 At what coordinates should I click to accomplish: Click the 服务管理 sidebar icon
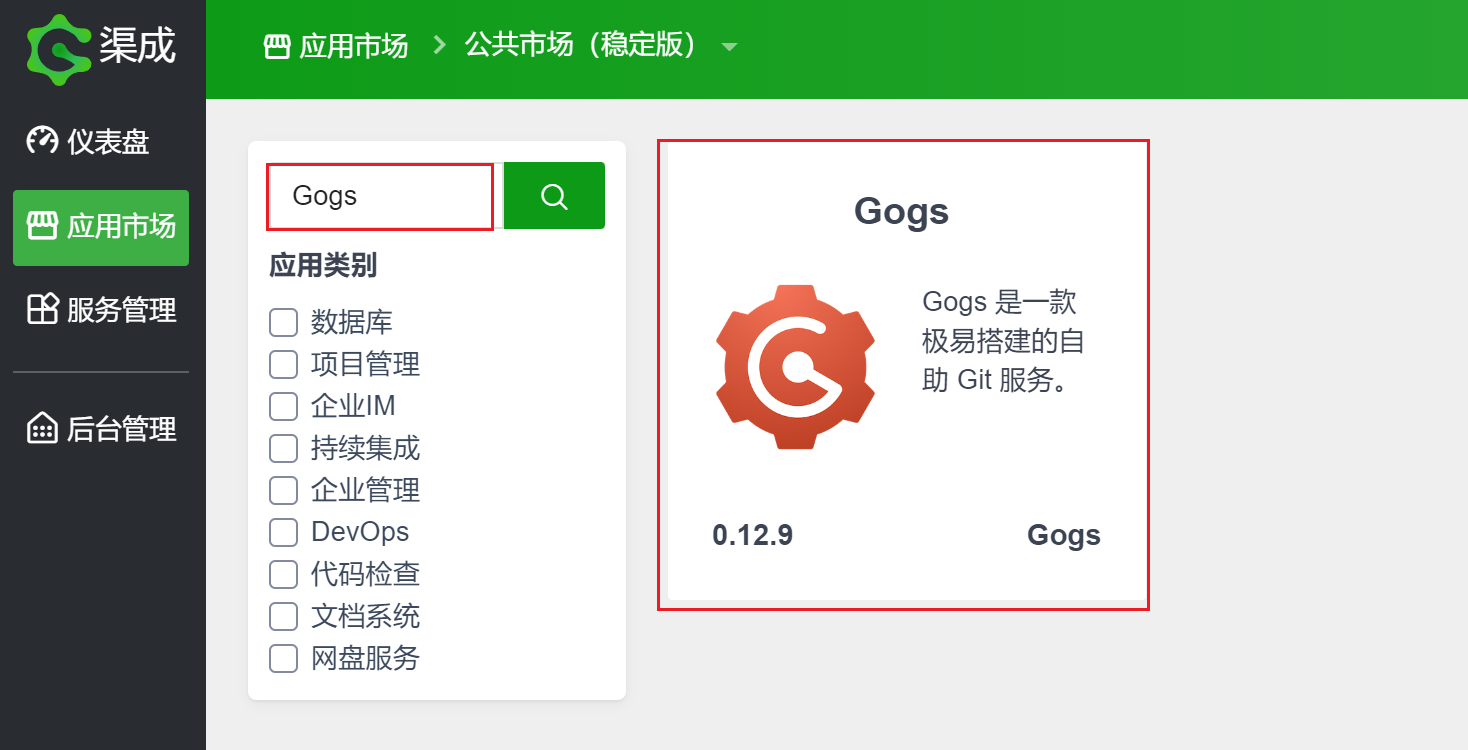pos(42,309)
